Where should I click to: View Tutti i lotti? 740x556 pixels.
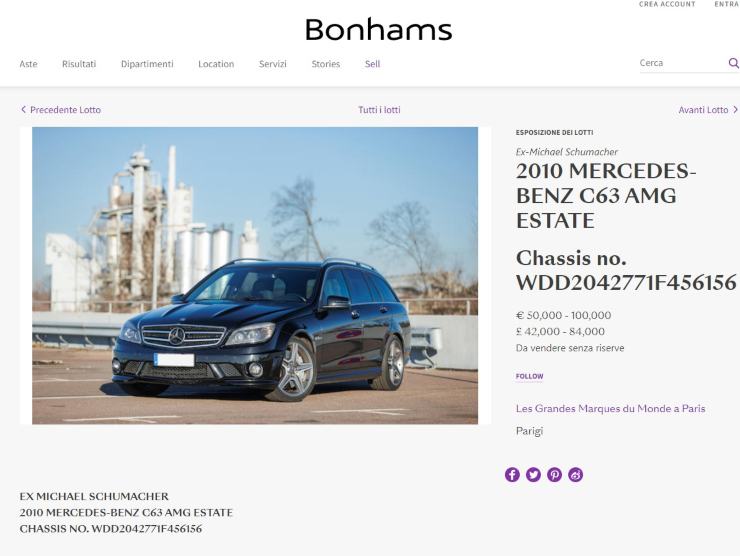[379, 110]
